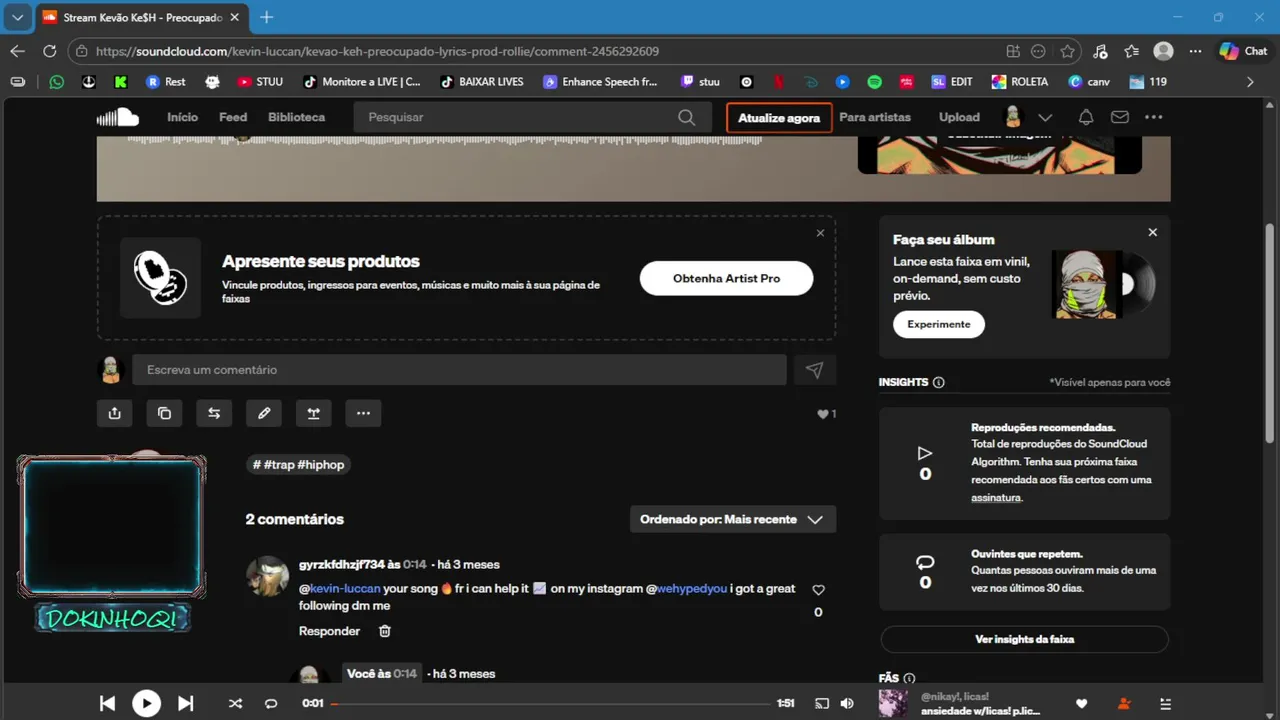This screenshot has height=720, width=1280.
Task: Click the gyrzkfdhzjf734 username
Action: pyautogui.click(x=341, y=564)
